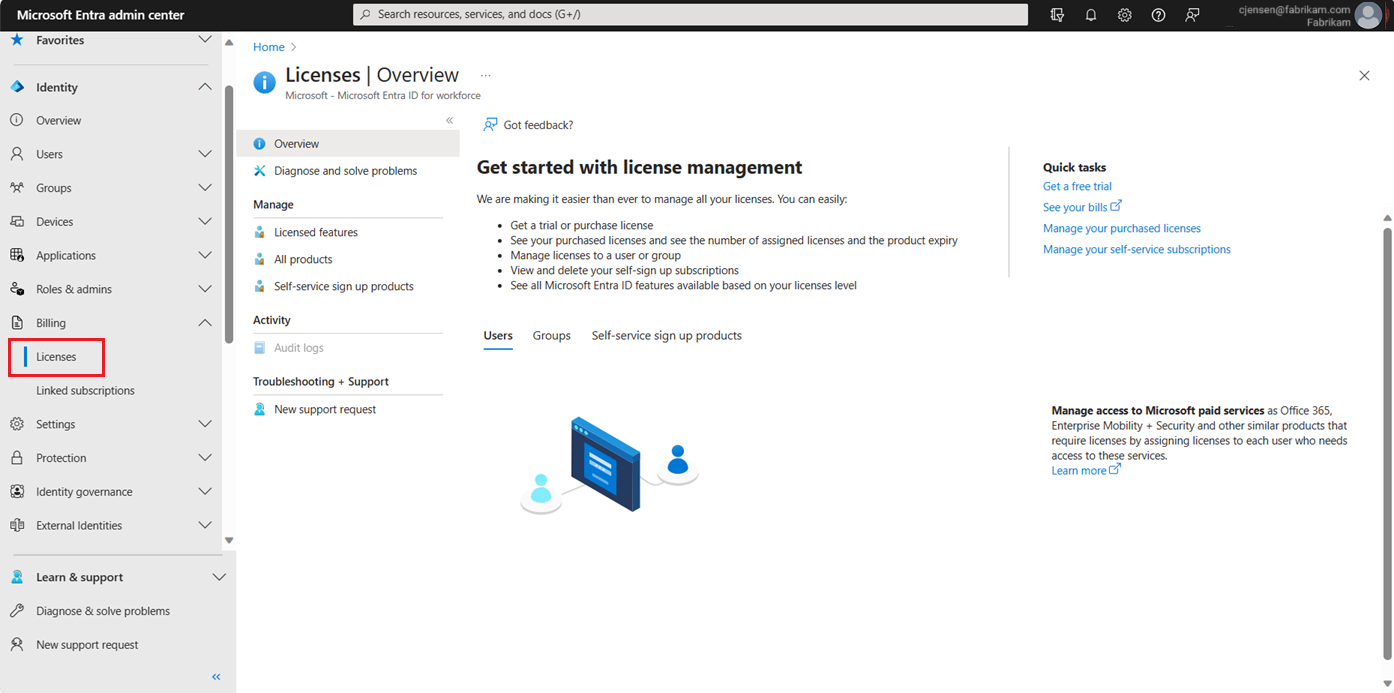
Task: Open the See your bills link
Action: tap(1082, 207)
